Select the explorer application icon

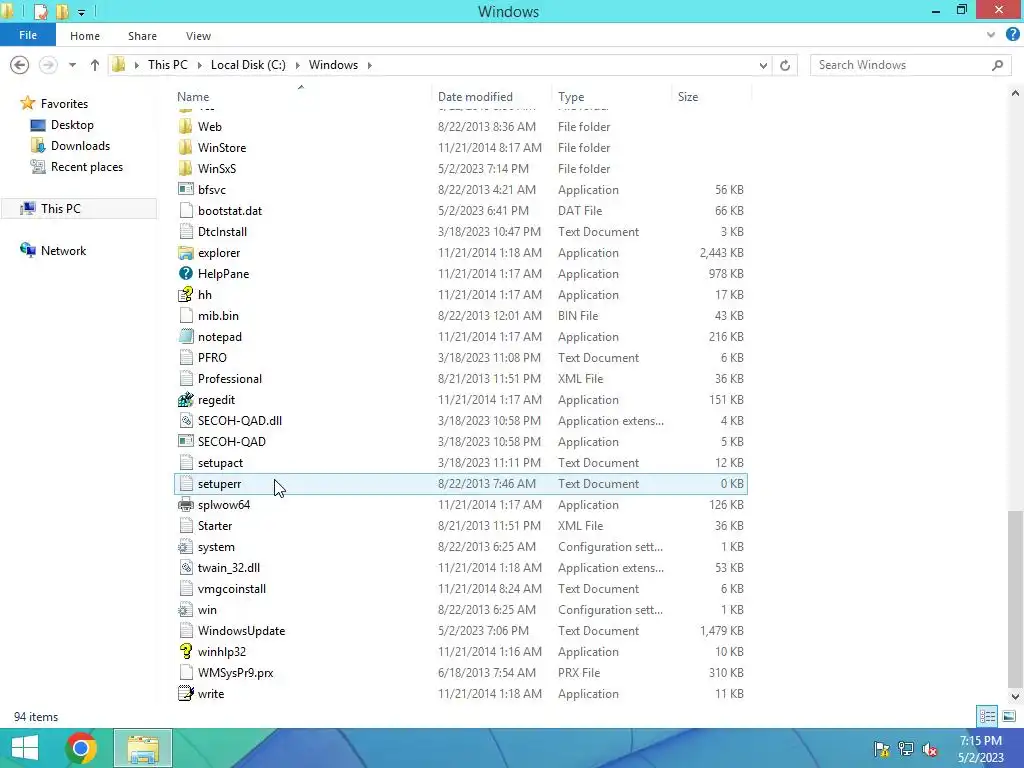pos(185,253)
